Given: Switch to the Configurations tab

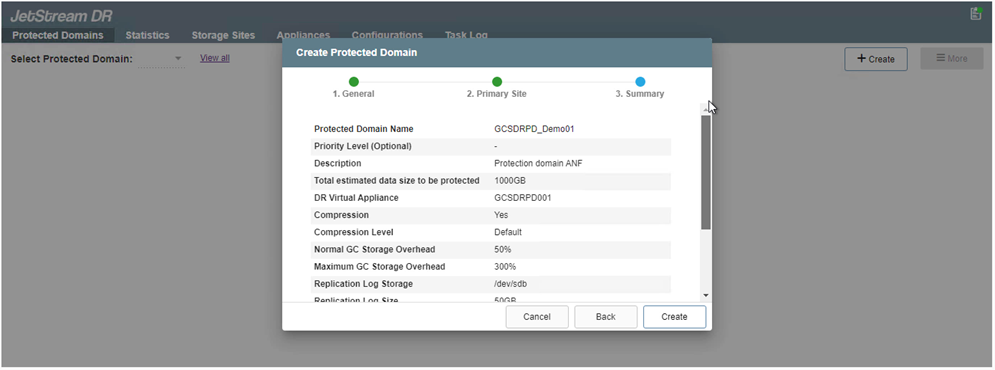Looking at the screenshot, I should pyautogui.click(x=387, y=36).
